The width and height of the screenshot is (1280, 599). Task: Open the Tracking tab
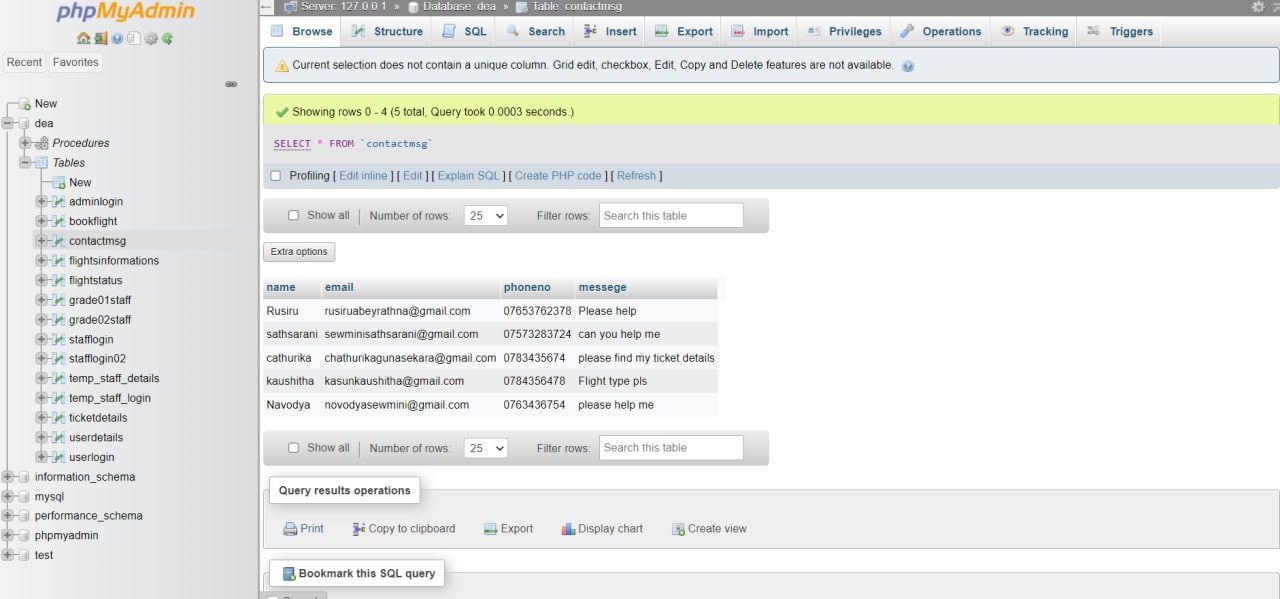coord(1034,31)
